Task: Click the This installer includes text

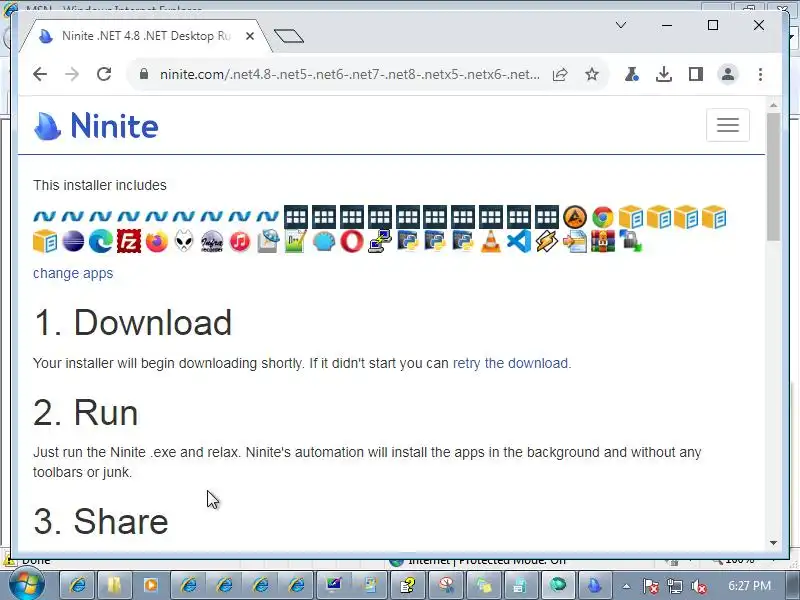Action: [x=100, y=185]
